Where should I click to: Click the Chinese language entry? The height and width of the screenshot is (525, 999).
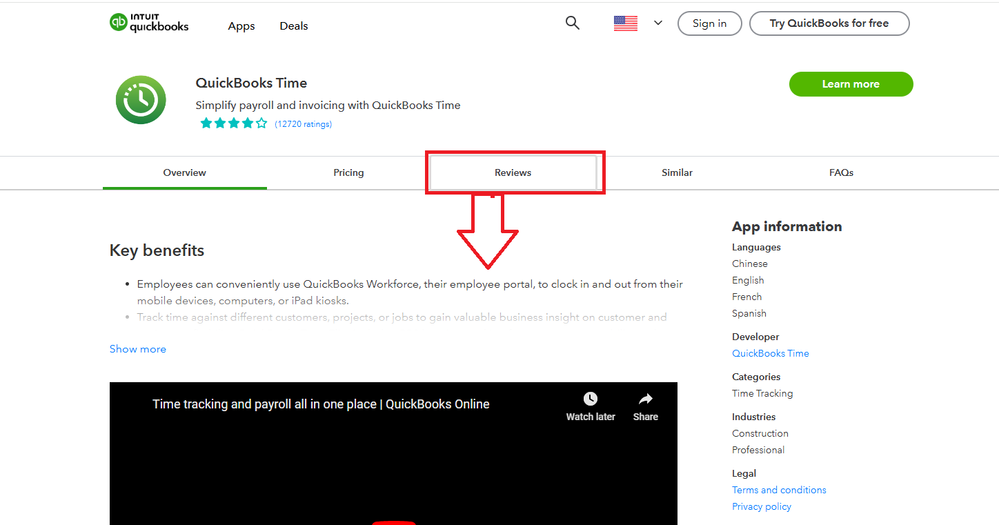pyautogui.click(x=749, y=264)
